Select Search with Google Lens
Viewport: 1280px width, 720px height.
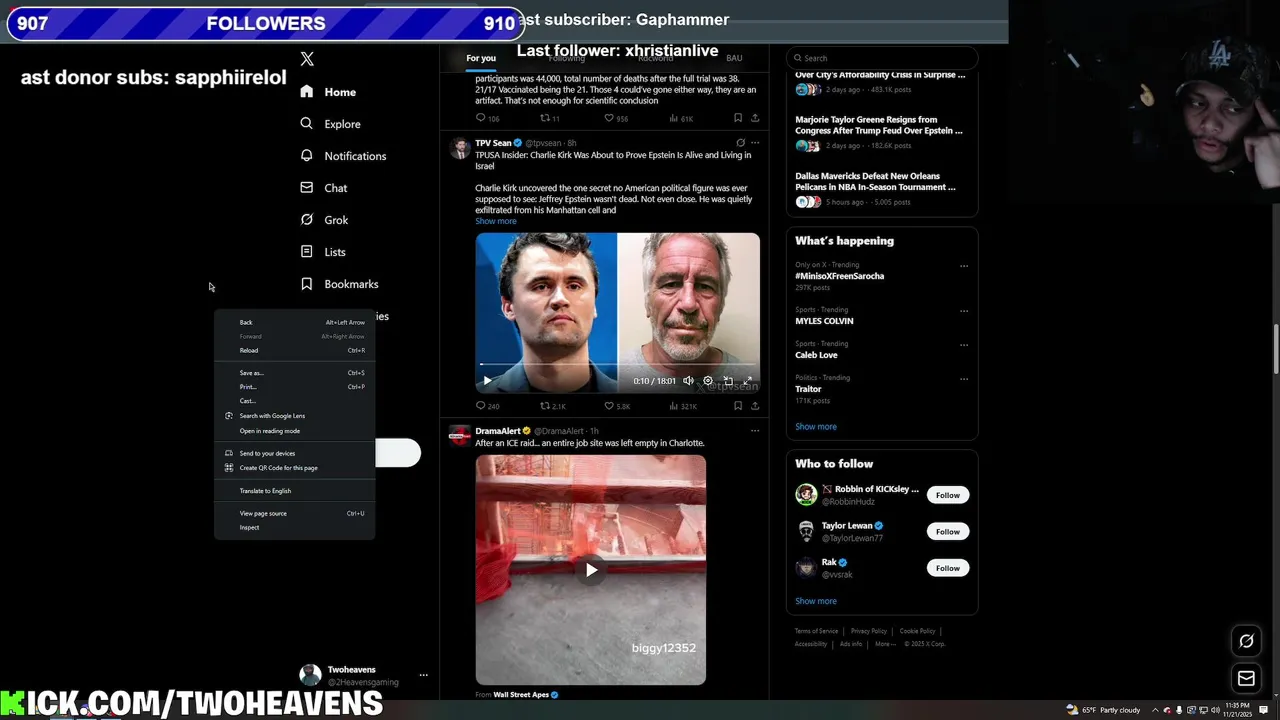point(294,416)
